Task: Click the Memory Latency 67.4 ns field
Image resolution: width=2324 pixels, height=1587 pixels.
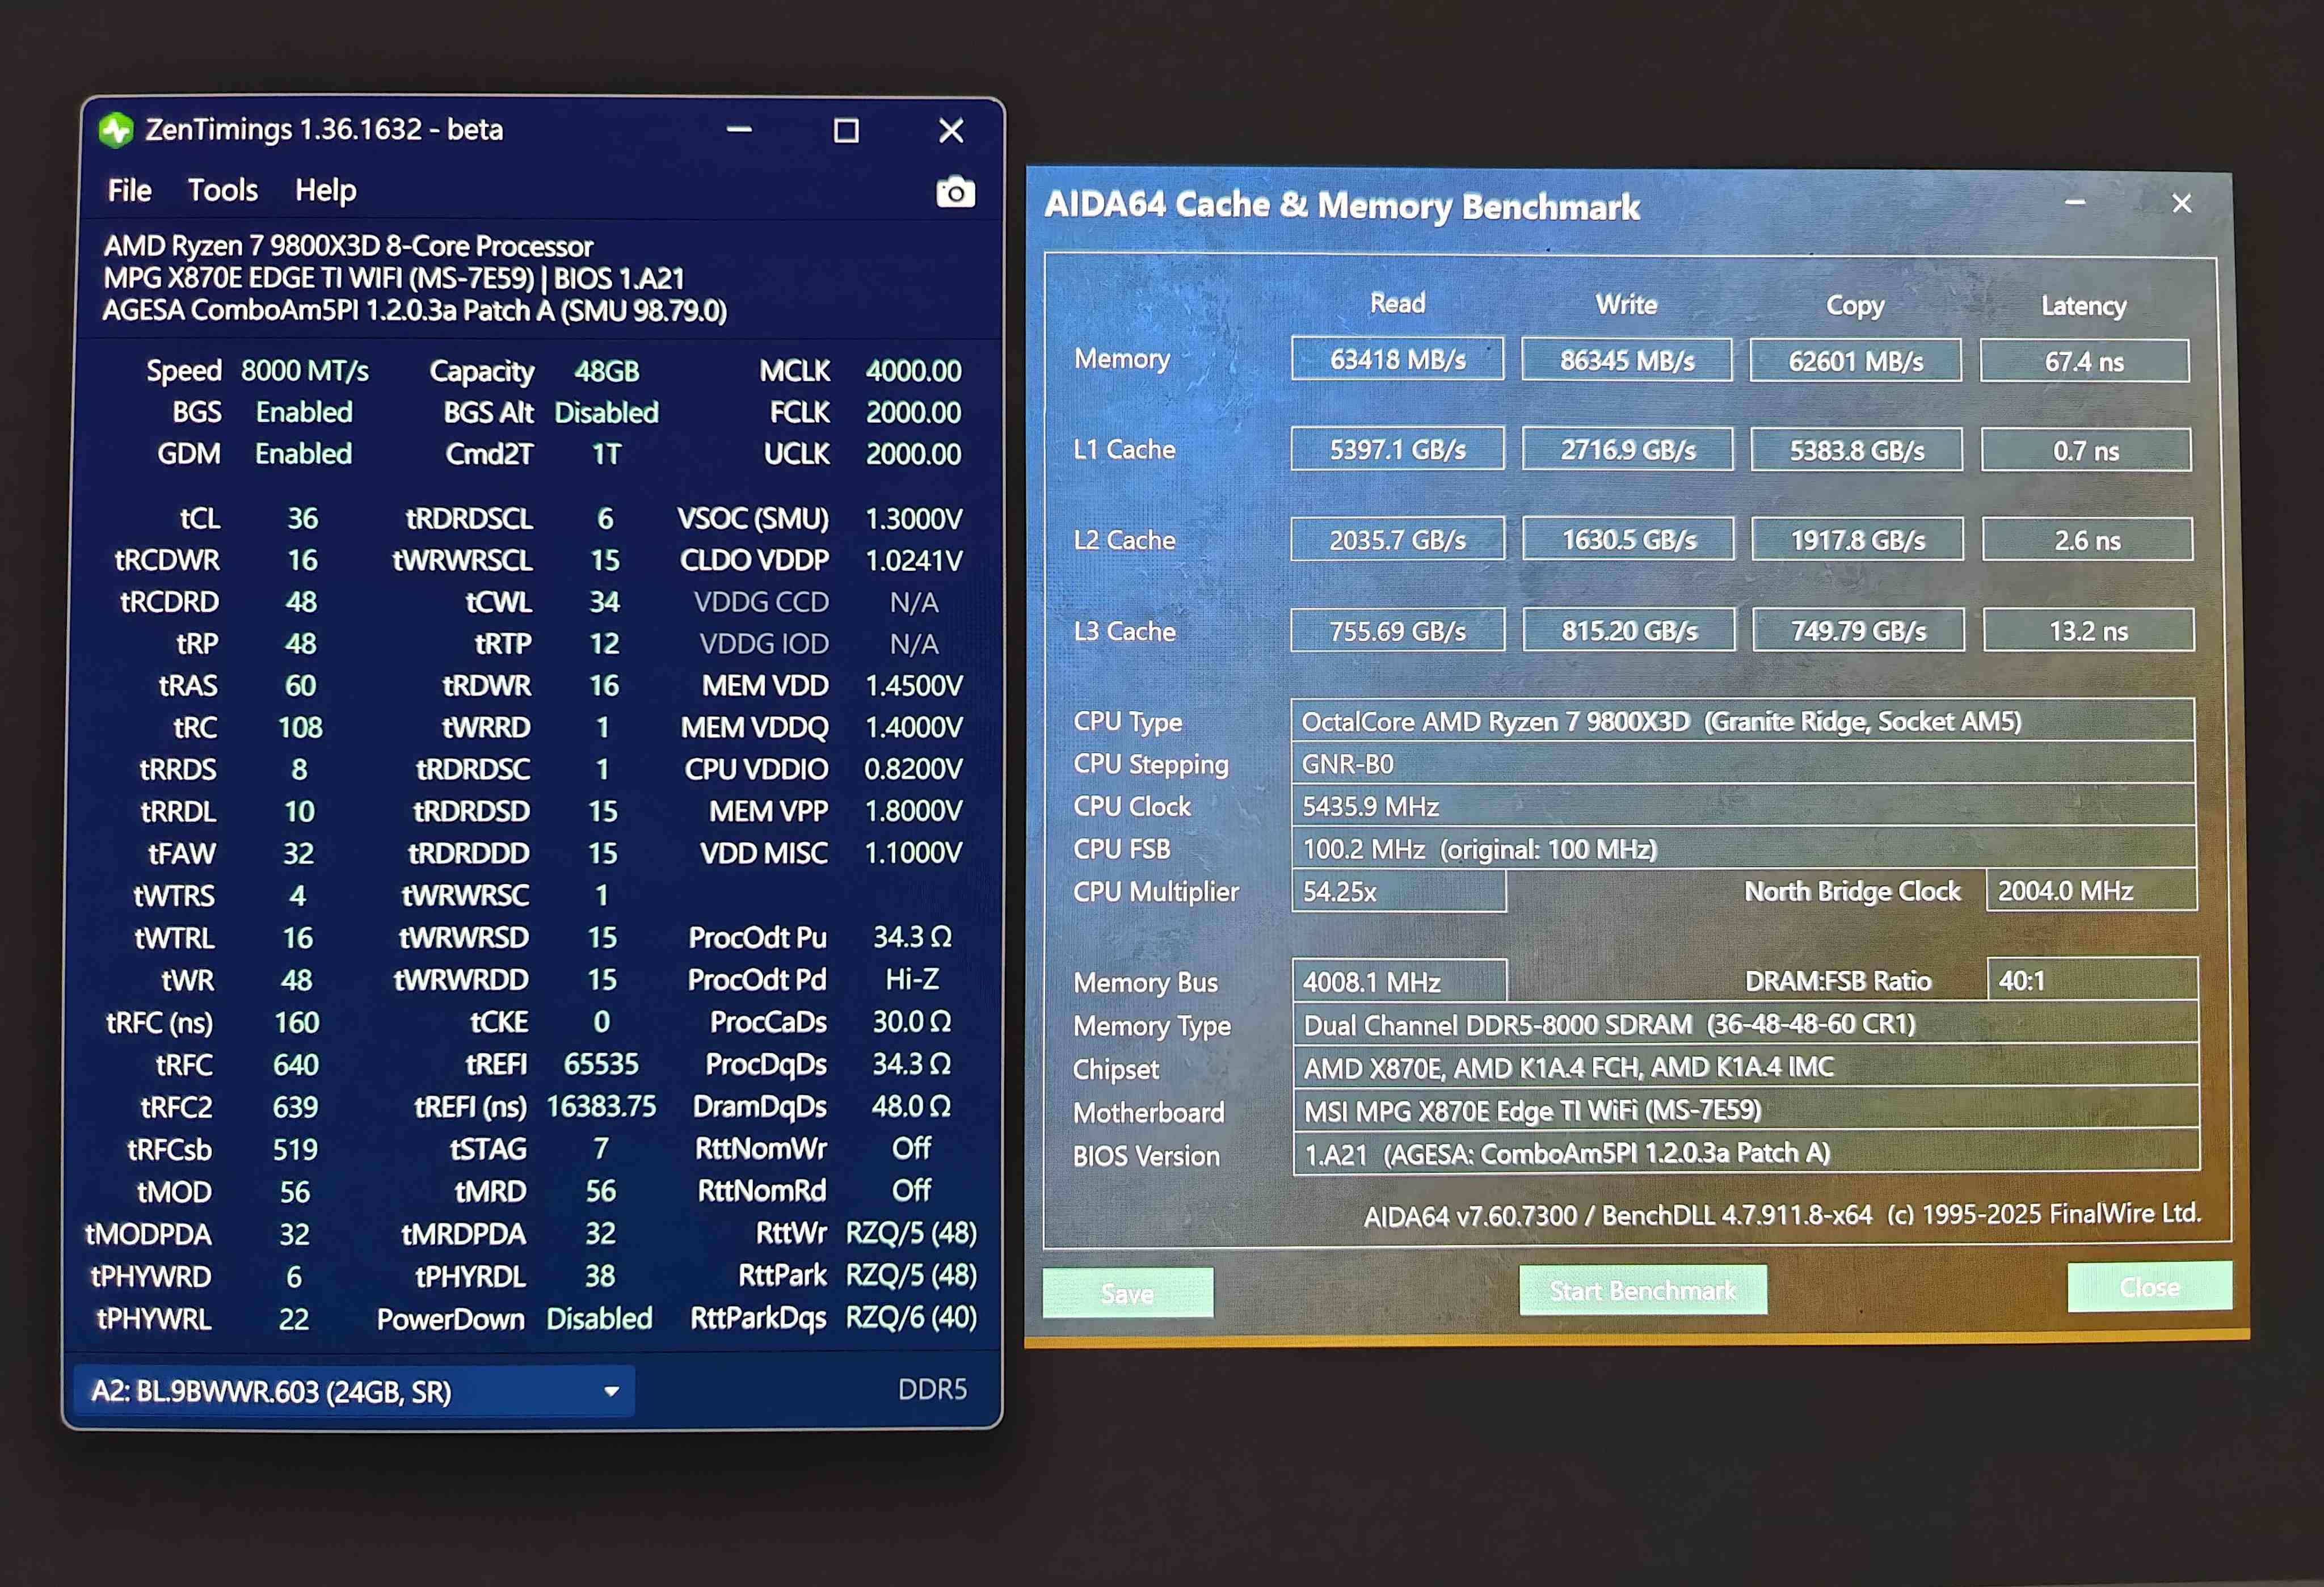Action: point(2085,362)
